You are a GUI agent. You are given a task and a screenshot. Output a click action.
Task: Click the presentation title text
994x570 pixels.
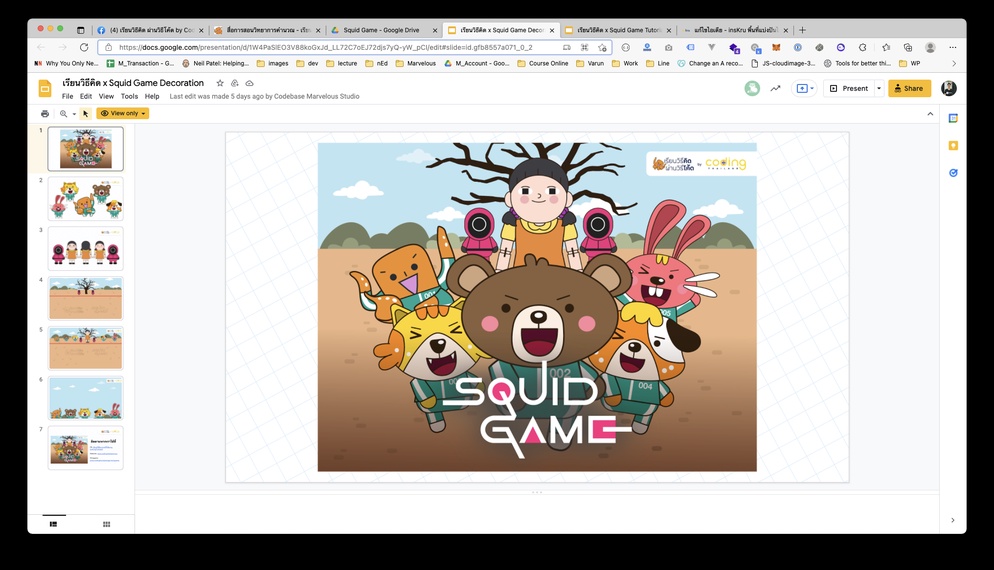pyautogui.click(x=133, y=83)
